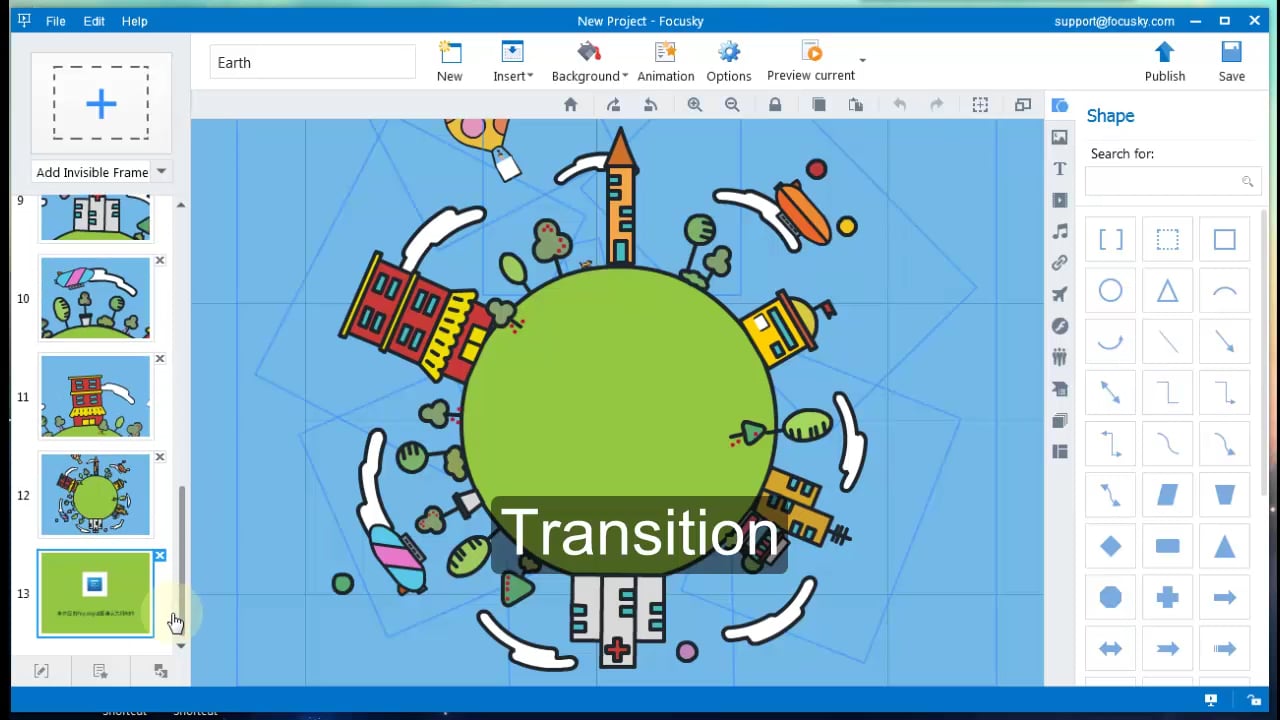Open the Shape panel from sidebar

1060,106
